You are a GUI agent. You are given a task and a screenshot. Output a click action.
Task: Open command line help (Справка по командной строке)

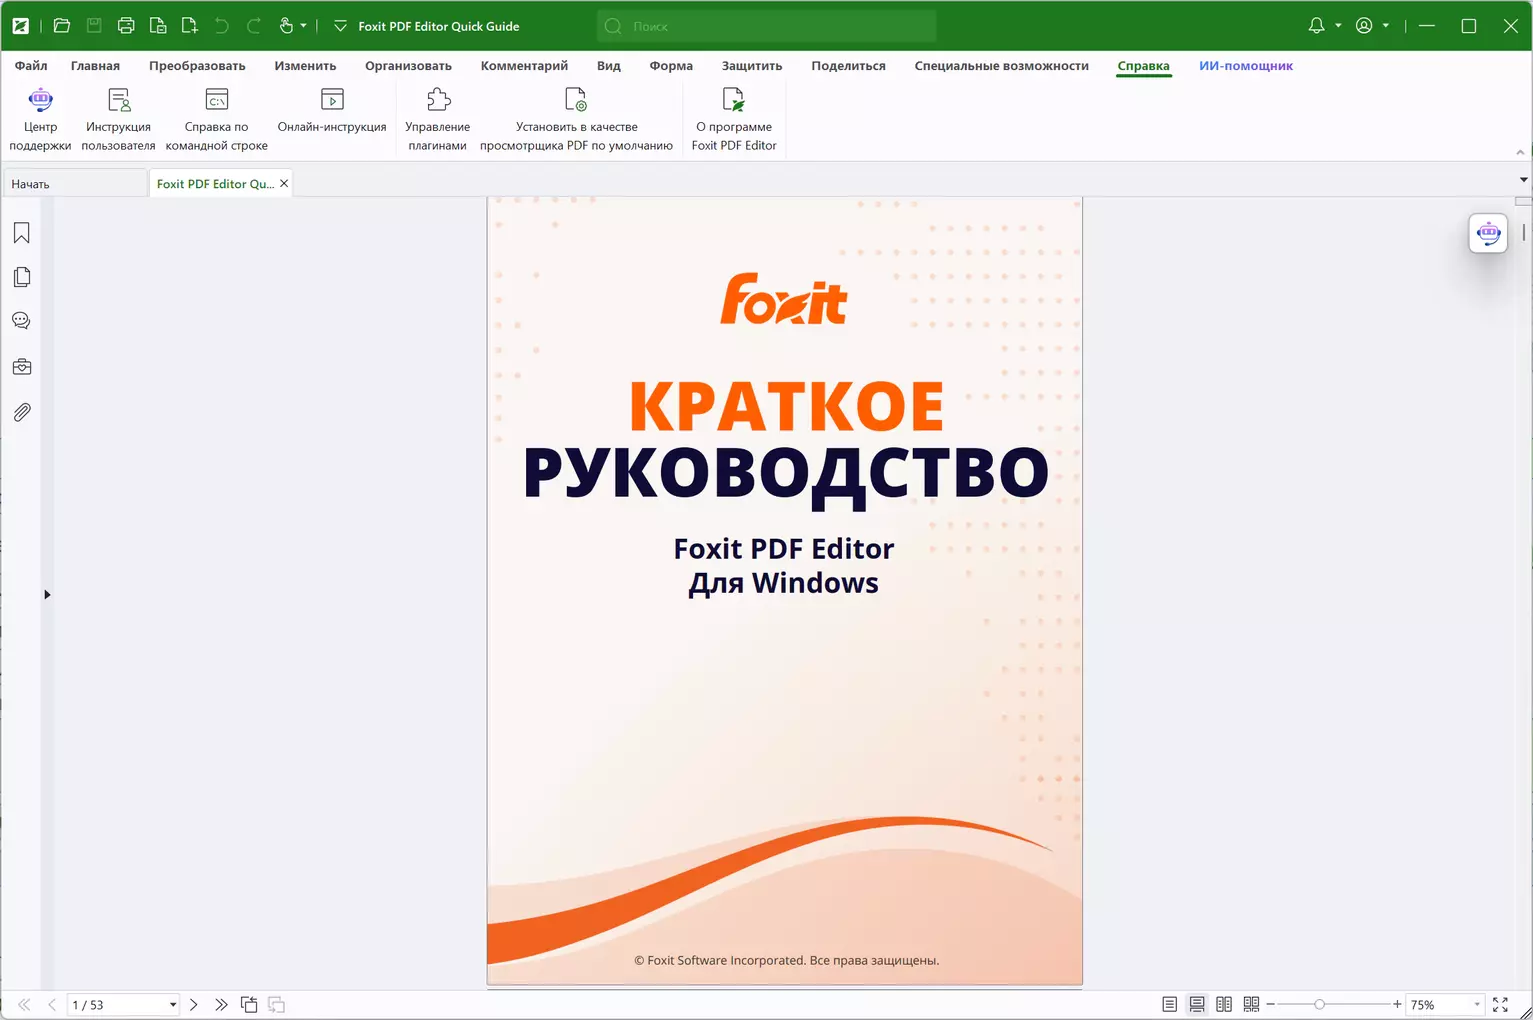[x=216, y=119]
